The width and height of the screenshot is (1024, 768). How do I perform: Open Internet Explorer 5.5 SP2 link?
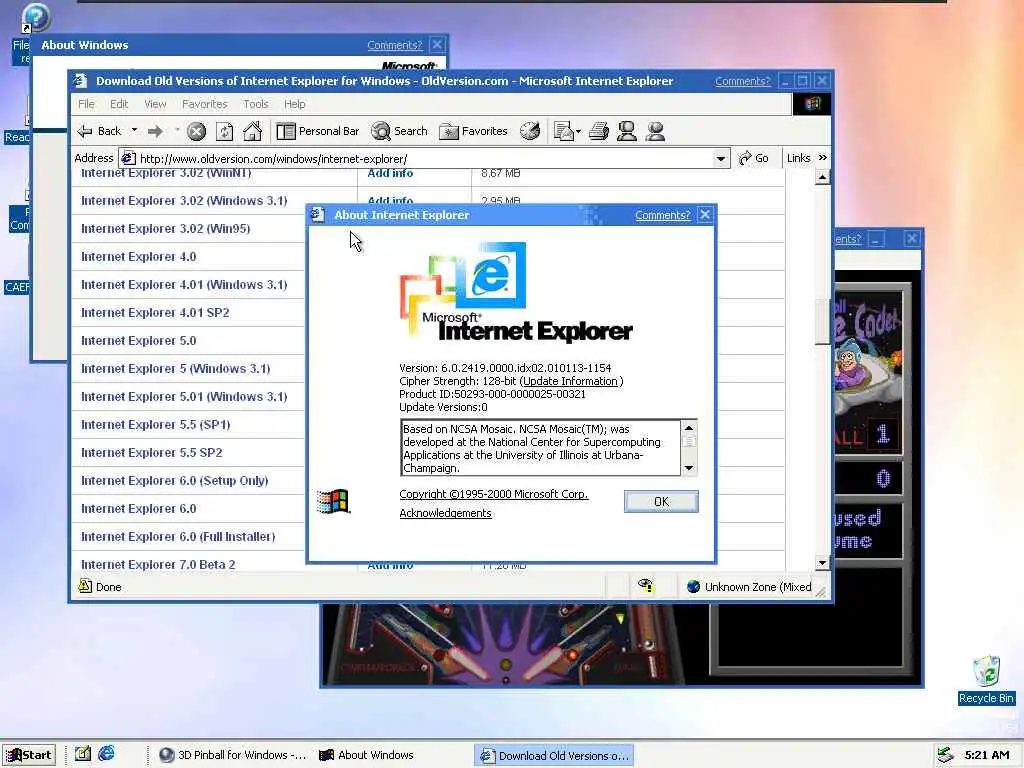point(152,453)
